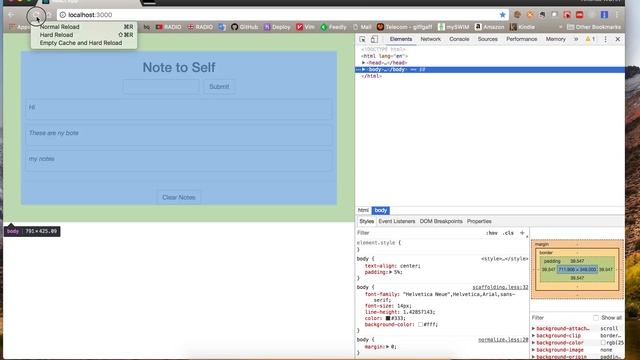Toggle the device toolbar icon

[x=374, y=39]
